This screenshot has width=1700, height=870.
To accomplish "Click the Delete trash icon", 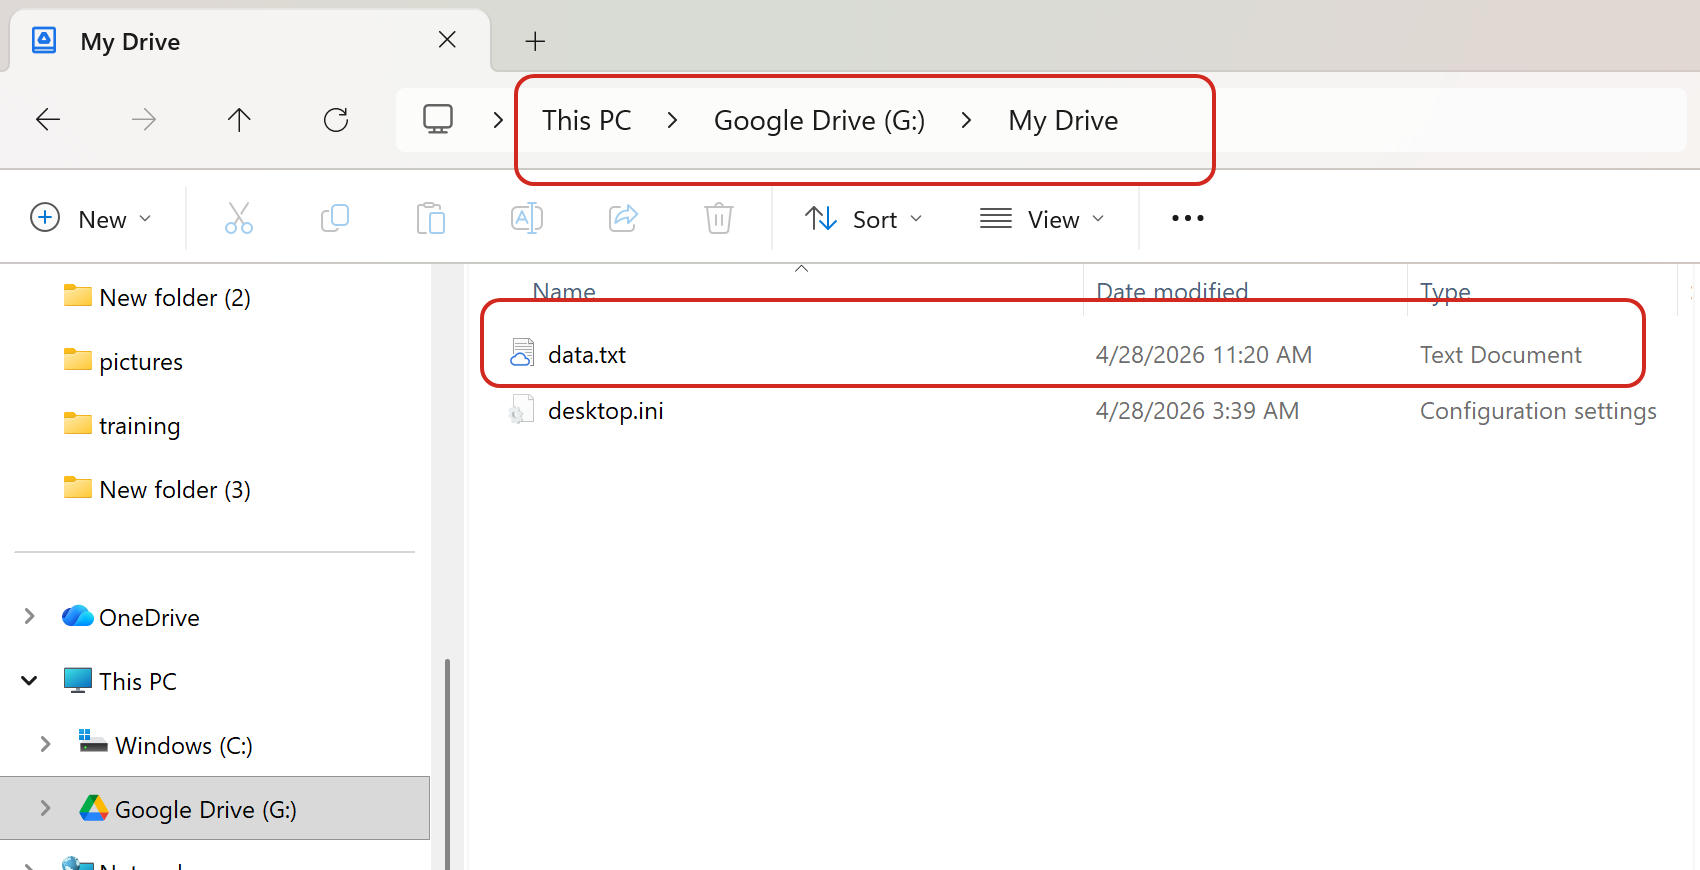I will click(719, 218).
